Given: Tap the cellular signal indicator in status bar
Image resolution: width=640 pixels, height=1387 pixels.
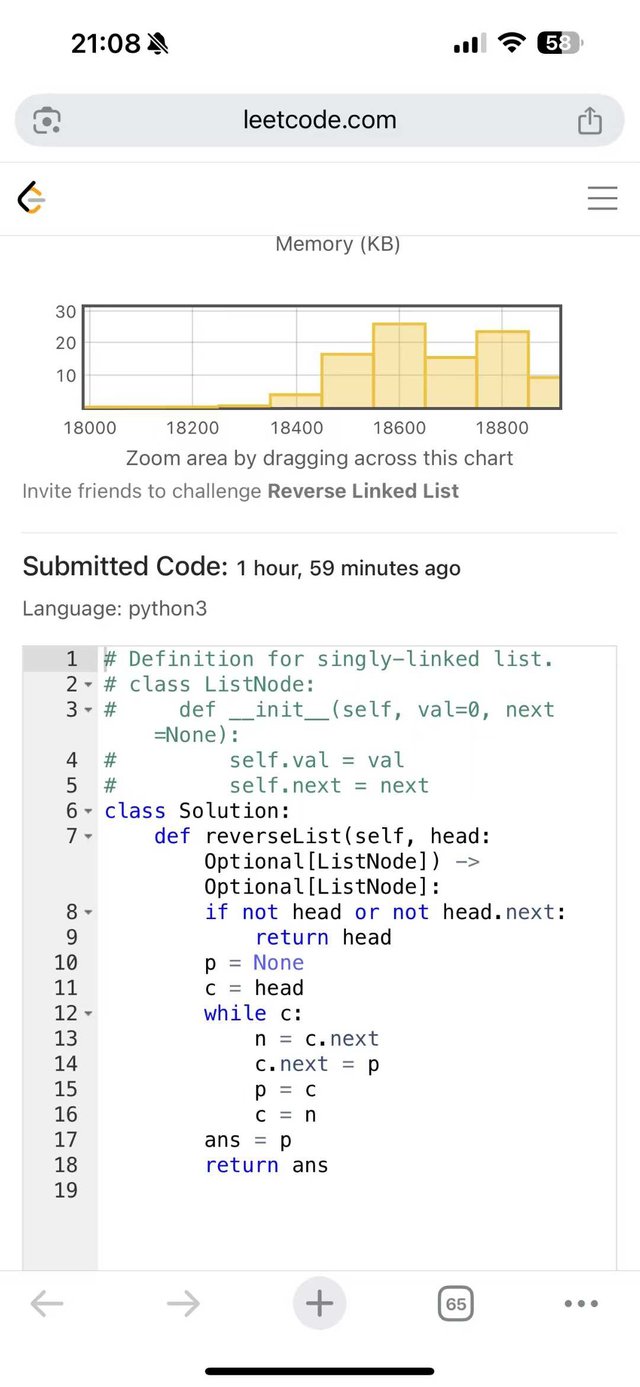Looking at the screenshot, I should coord(469,43).
